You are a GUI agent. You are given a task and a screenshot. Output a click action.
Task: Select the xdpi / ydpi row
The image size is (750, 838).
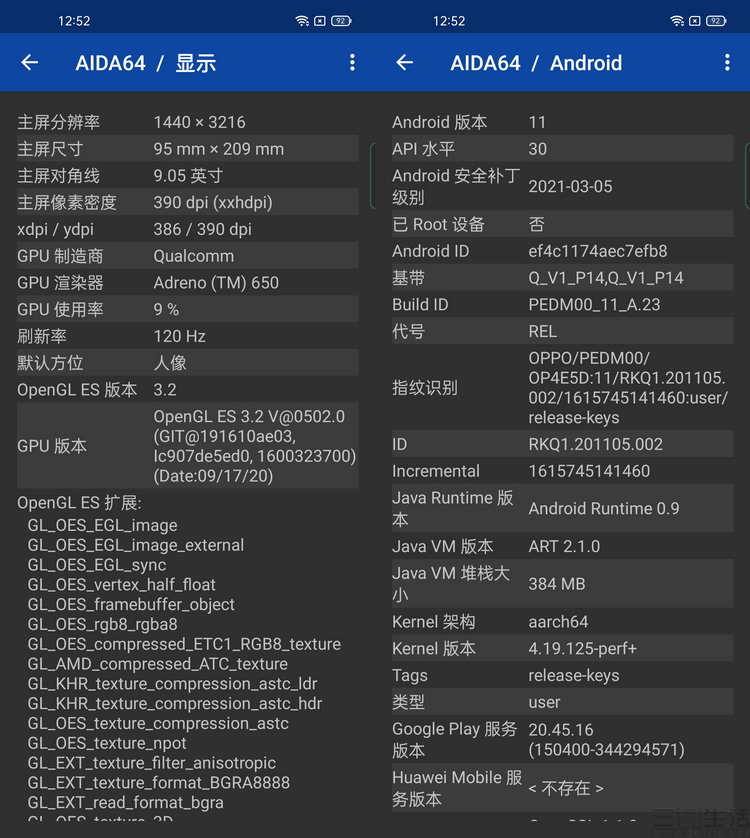(188, 229)
